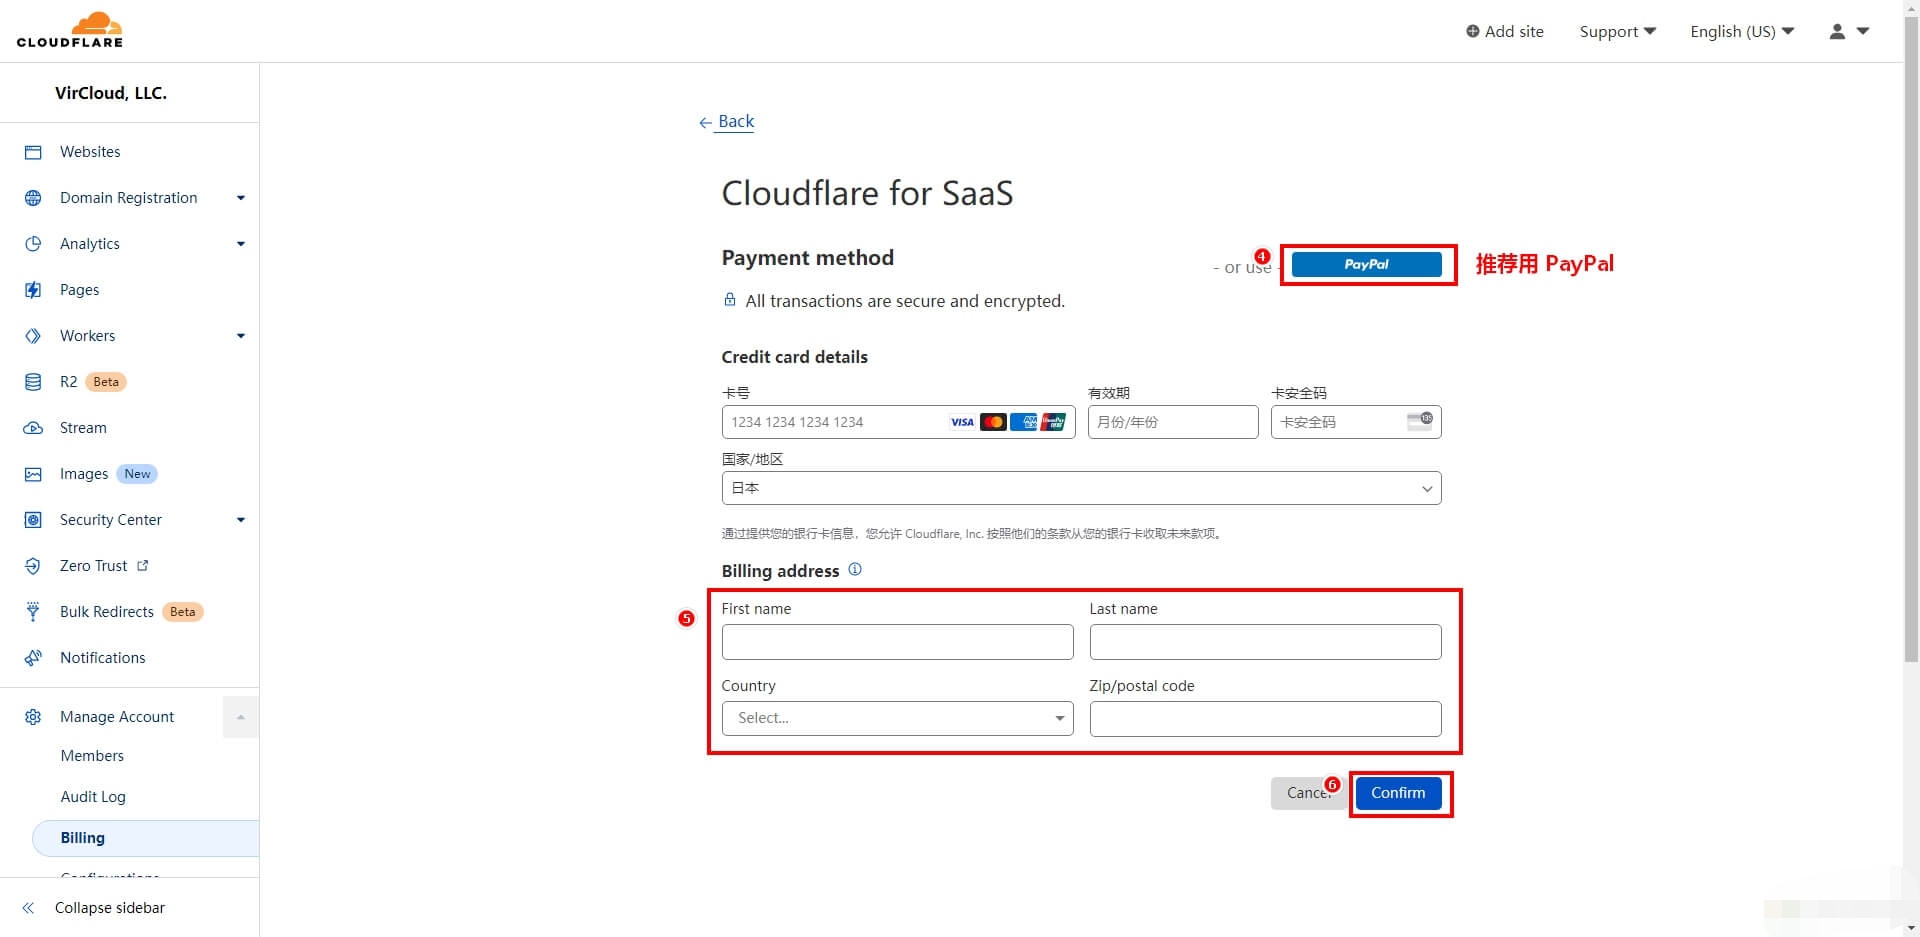Collapse the Manage Account section
This screenshot has height=937, width=1920.
coord(240,717)
